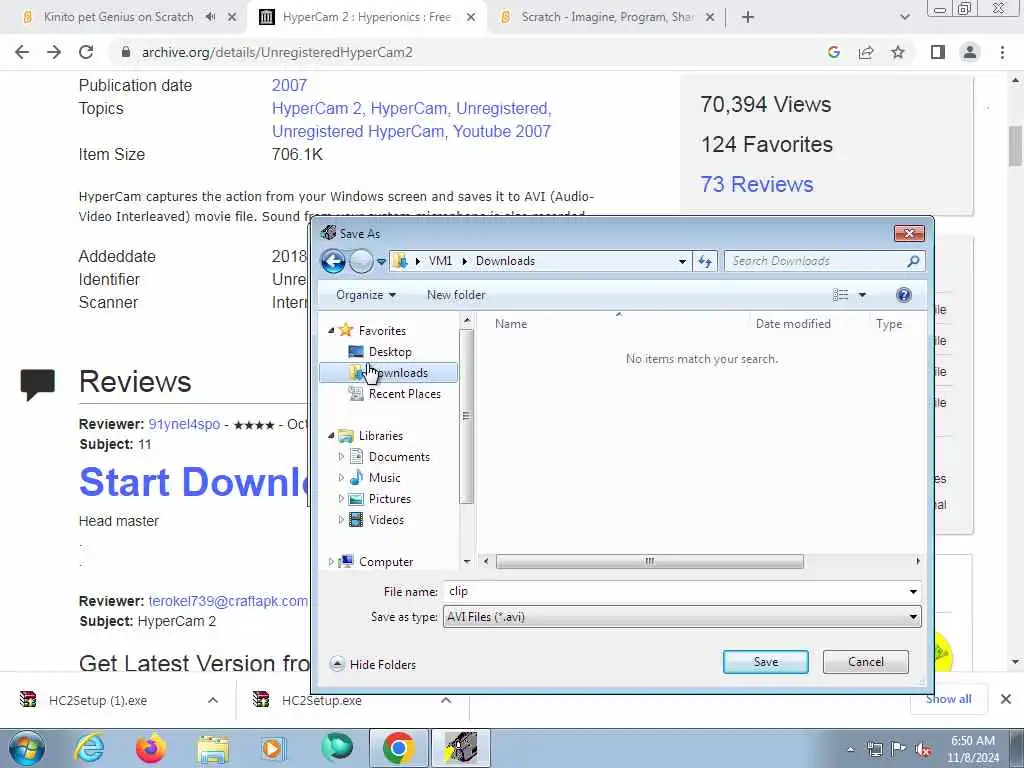
Task: Click the Save button
Action: [x=765, y=662]
